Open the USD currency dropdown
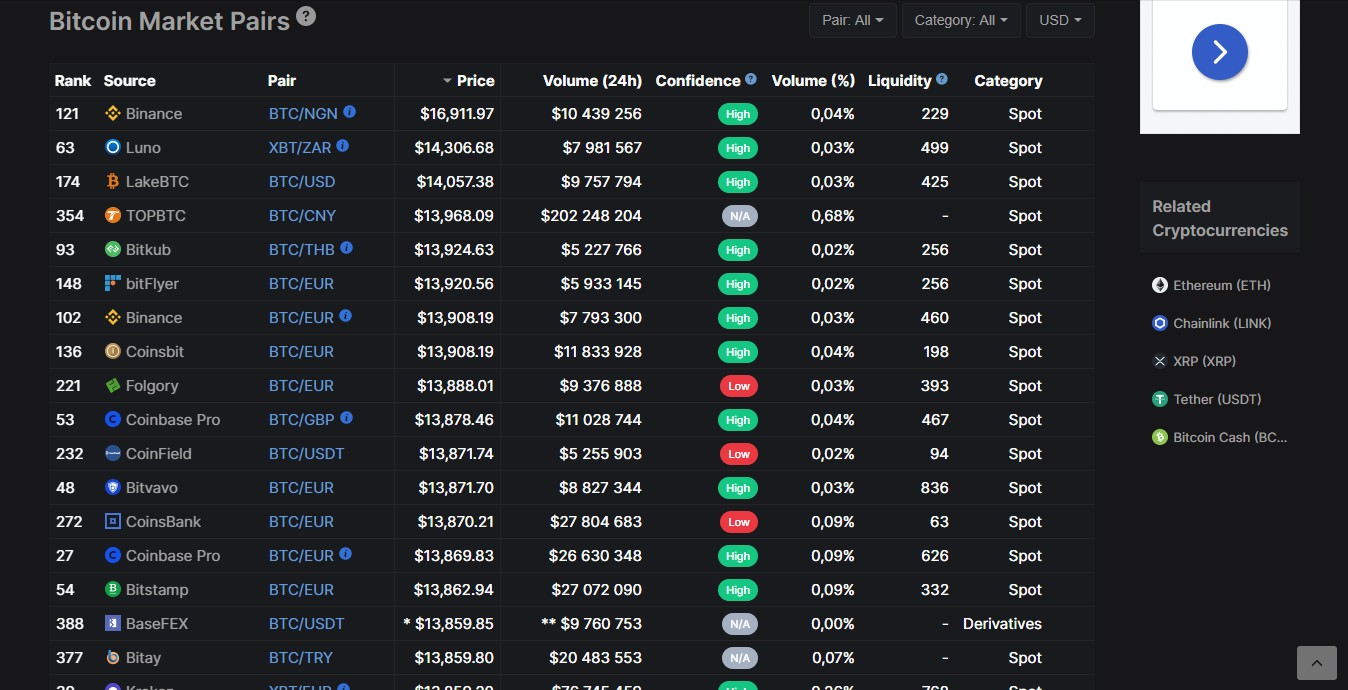The image size is (1348, 690). click(1060, 20)
